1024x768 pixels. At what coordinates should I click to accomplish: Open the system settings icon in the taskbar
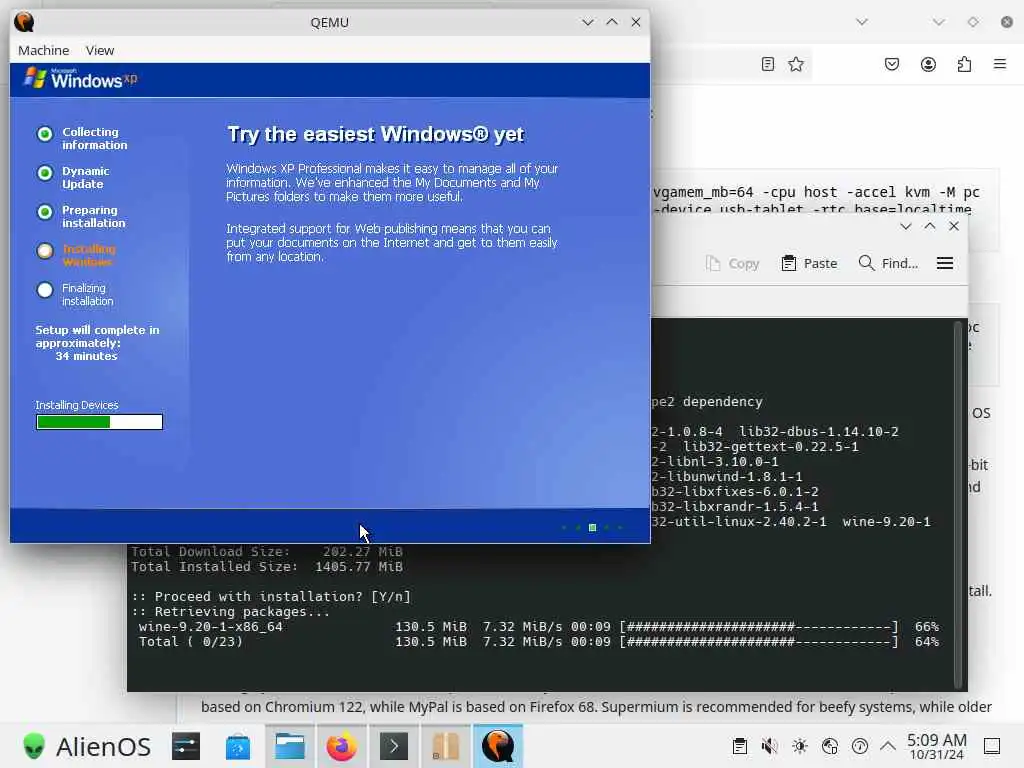186,746
